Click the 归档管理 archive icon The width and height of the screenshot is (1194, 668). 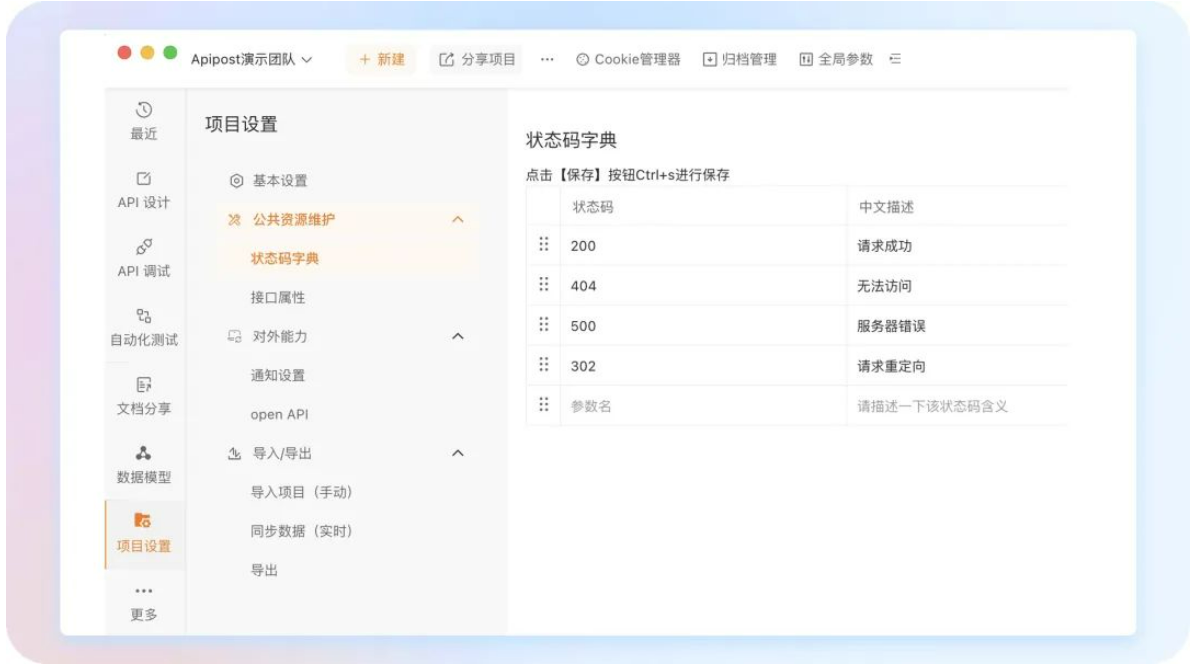(x=710, y=59)
